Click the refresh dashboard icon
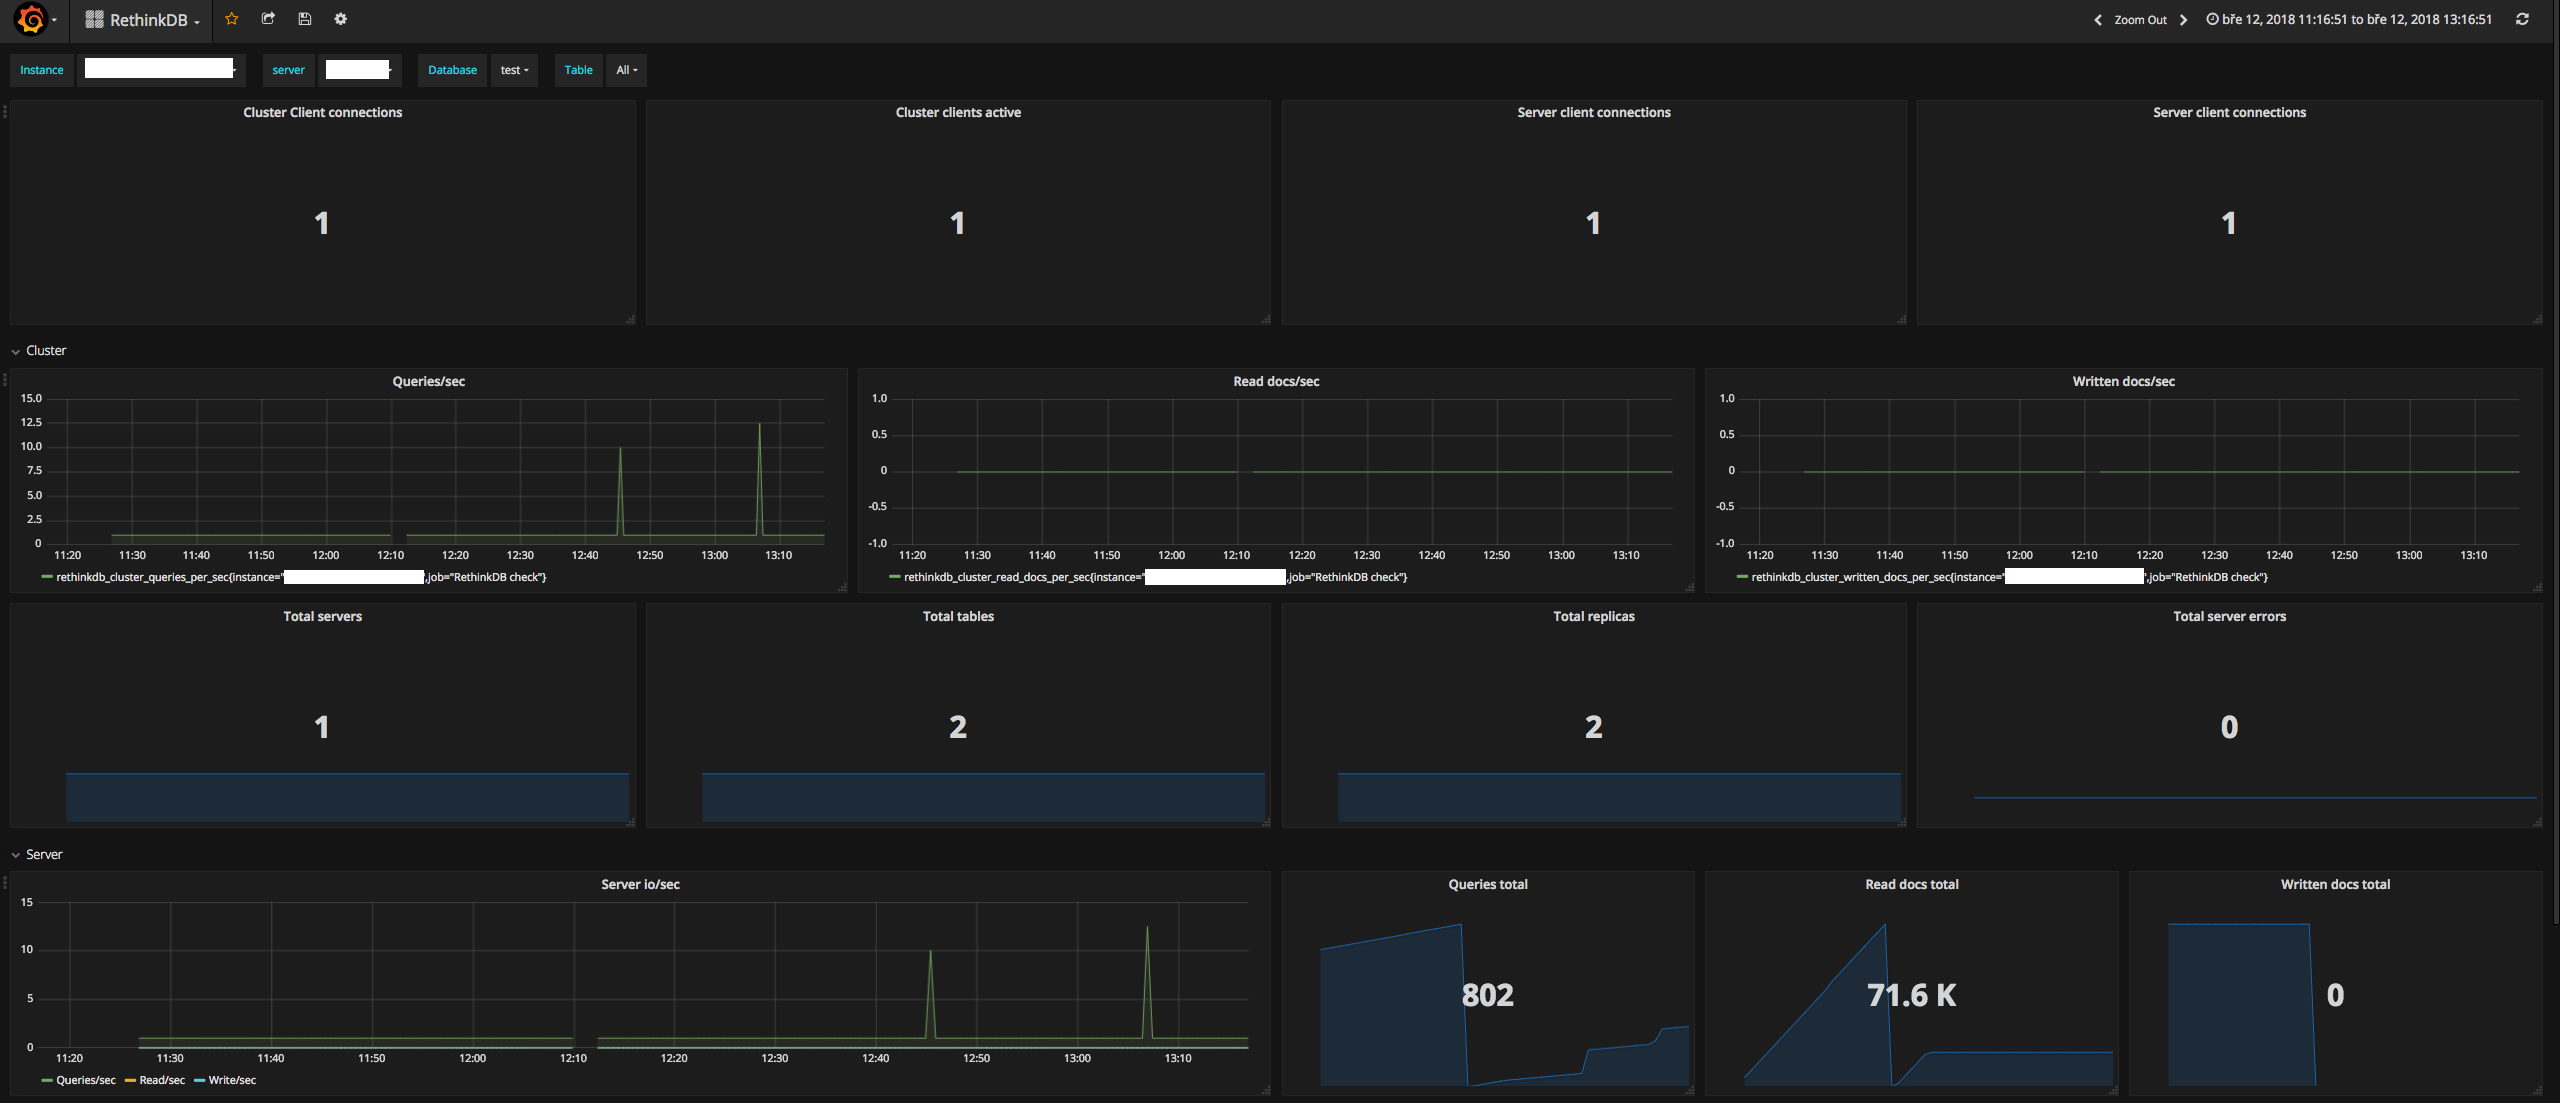Viewport: 2560px width, 1103px height. (x=2522, y=19)
